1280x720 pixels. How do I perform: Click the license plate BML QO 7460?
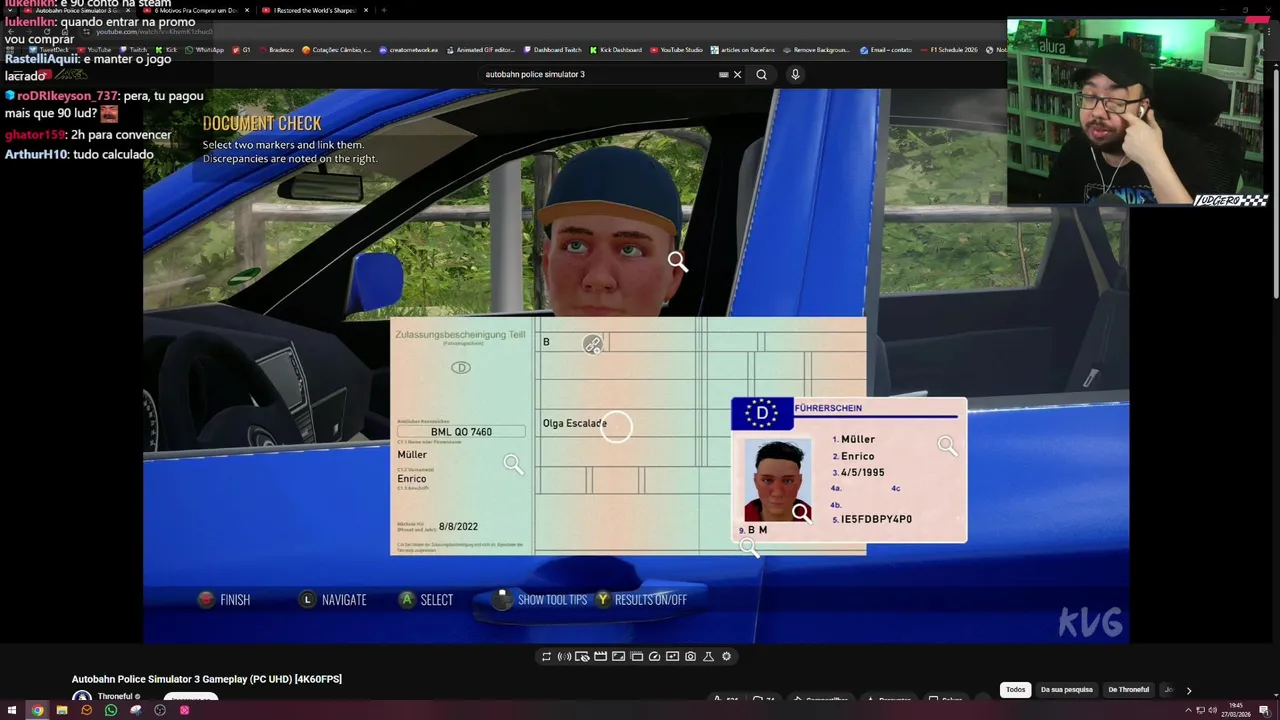(x=461, y=432)
